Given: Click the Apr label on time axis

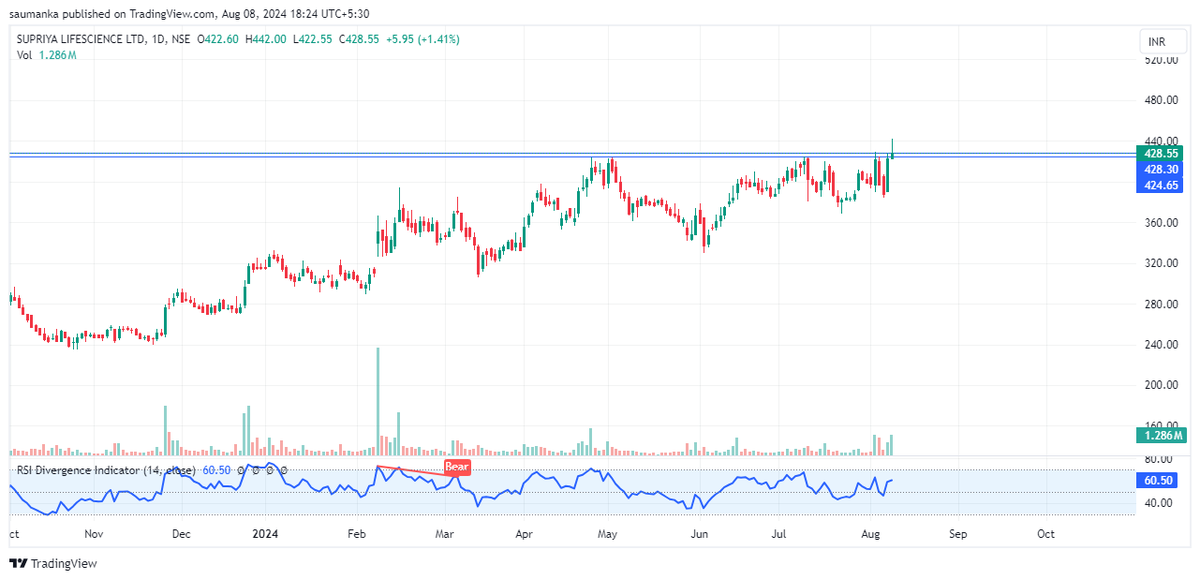Looking at the screenshot, I should point(524,534).
